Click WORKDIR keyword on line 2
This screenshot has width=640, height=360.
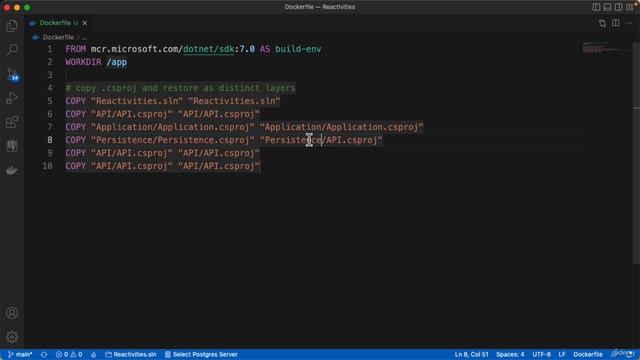[83, 62]
